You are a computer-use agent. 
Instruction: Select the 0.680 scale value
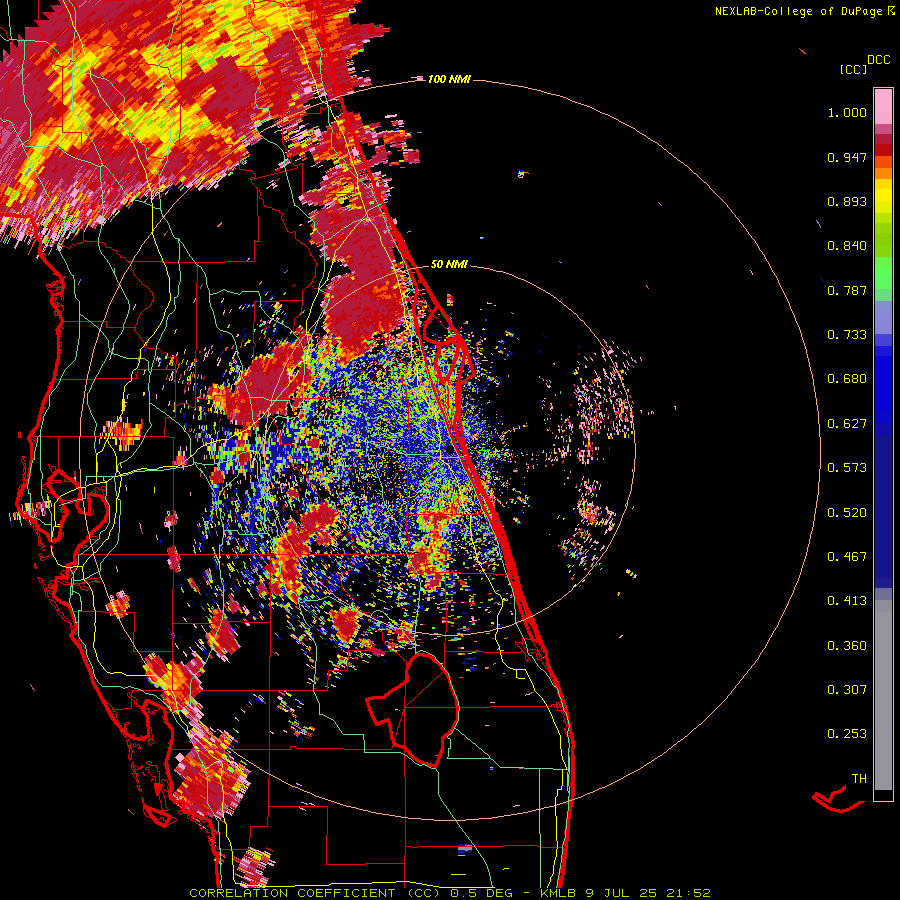847,379
